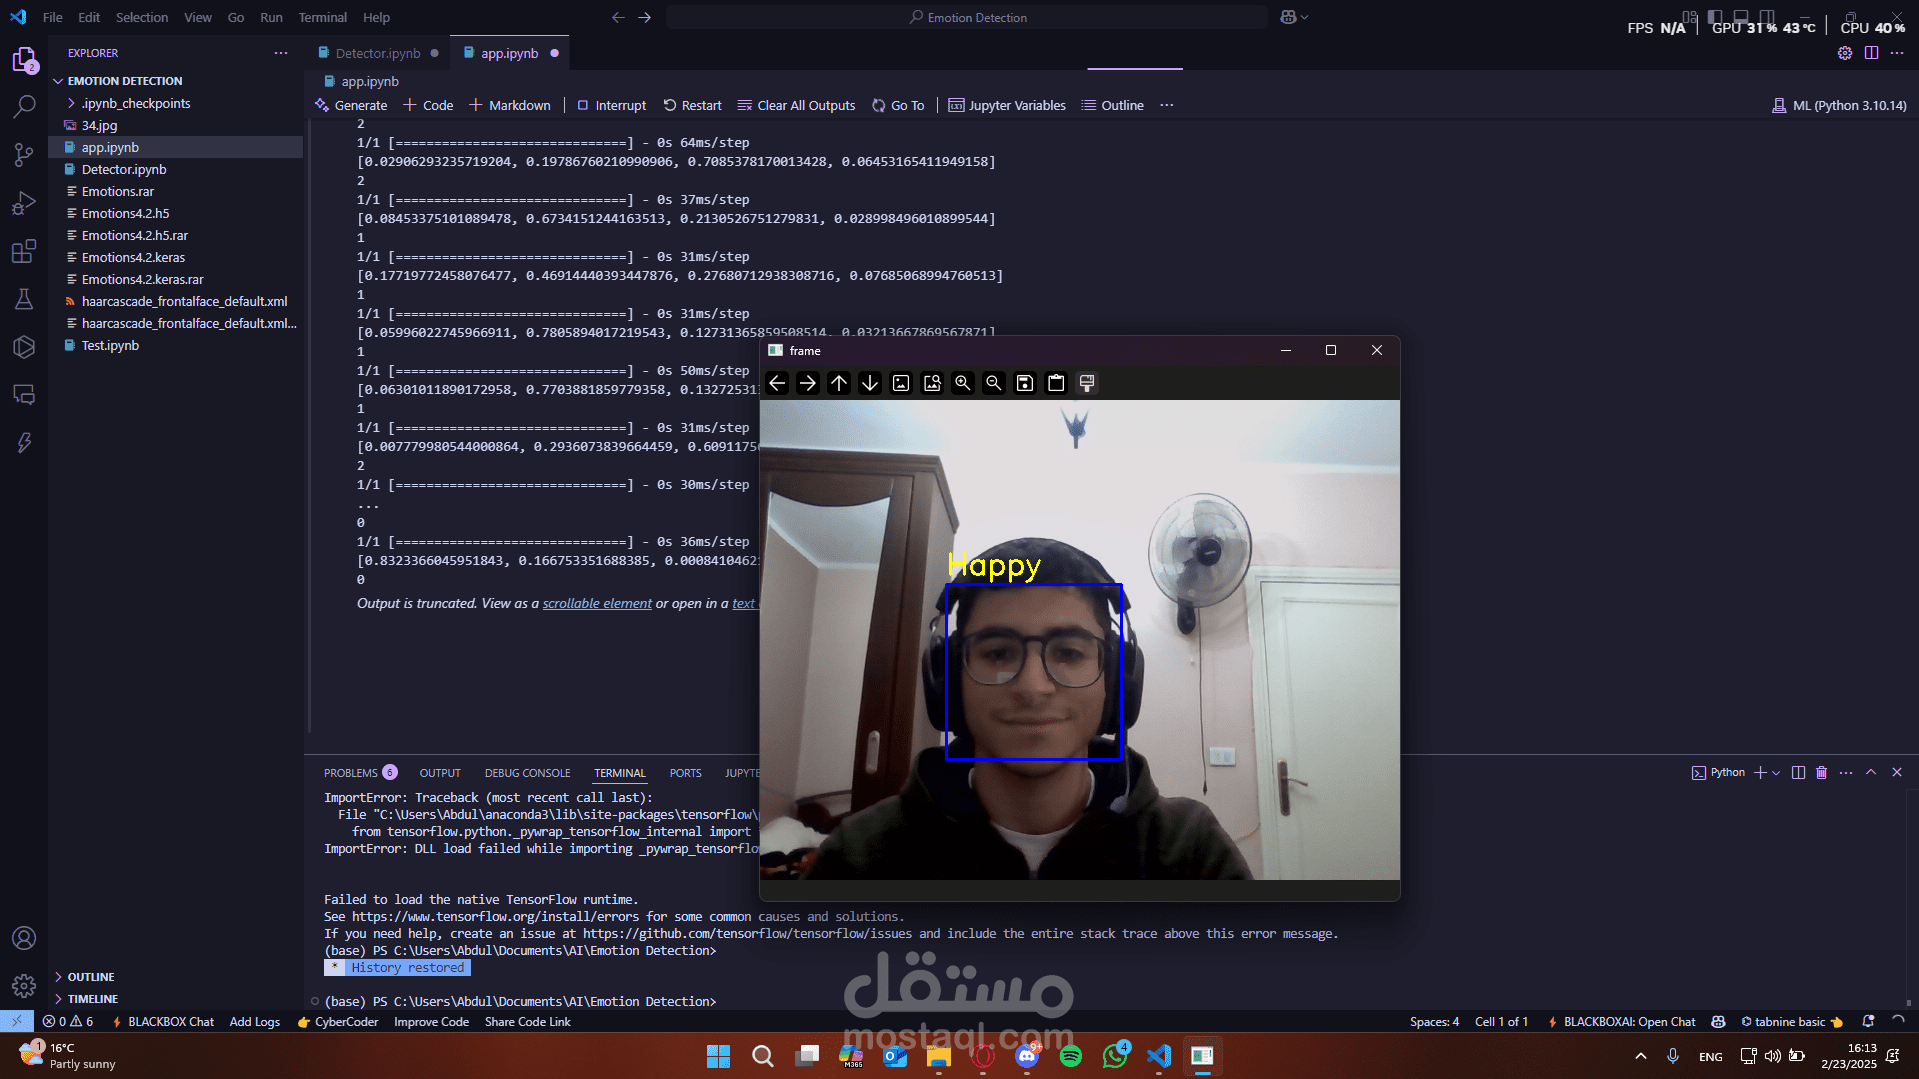This screenshot has height=1079, width=1919.
Task: Show hidden system tray icons
Action: [1641, 1056]
